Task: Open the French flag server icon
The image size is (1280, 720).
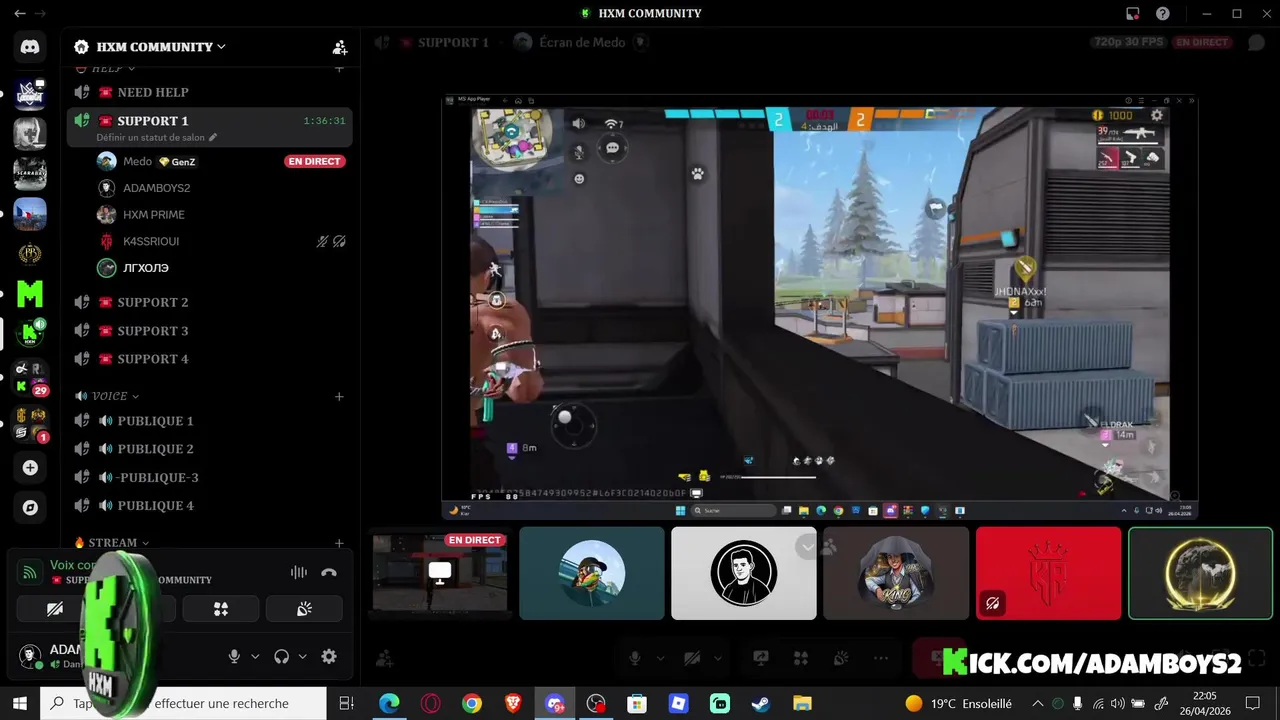Action: pyautogui.click(x=30, y=213)
